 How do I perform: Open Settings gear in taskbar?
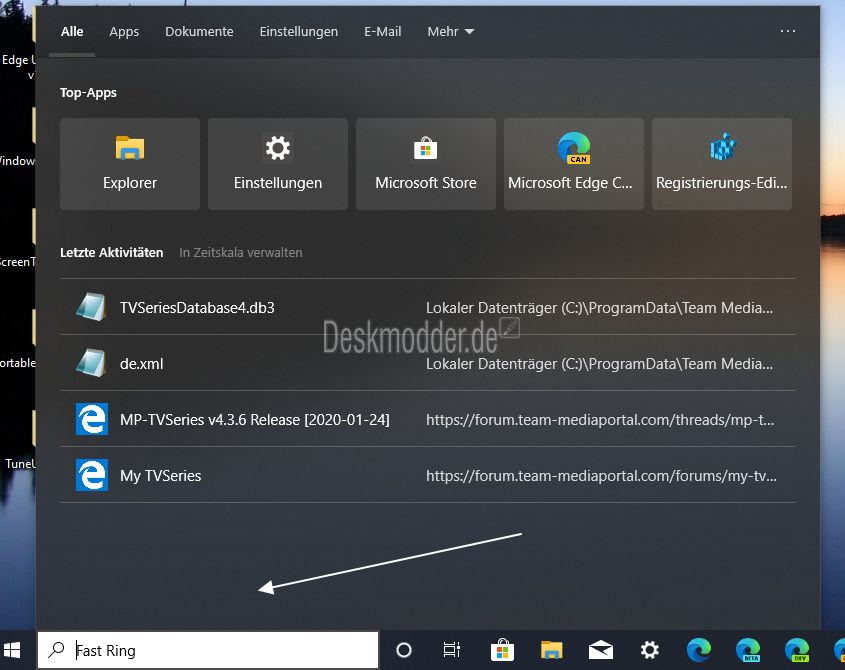pyautogui.click(x=649, y=650)
